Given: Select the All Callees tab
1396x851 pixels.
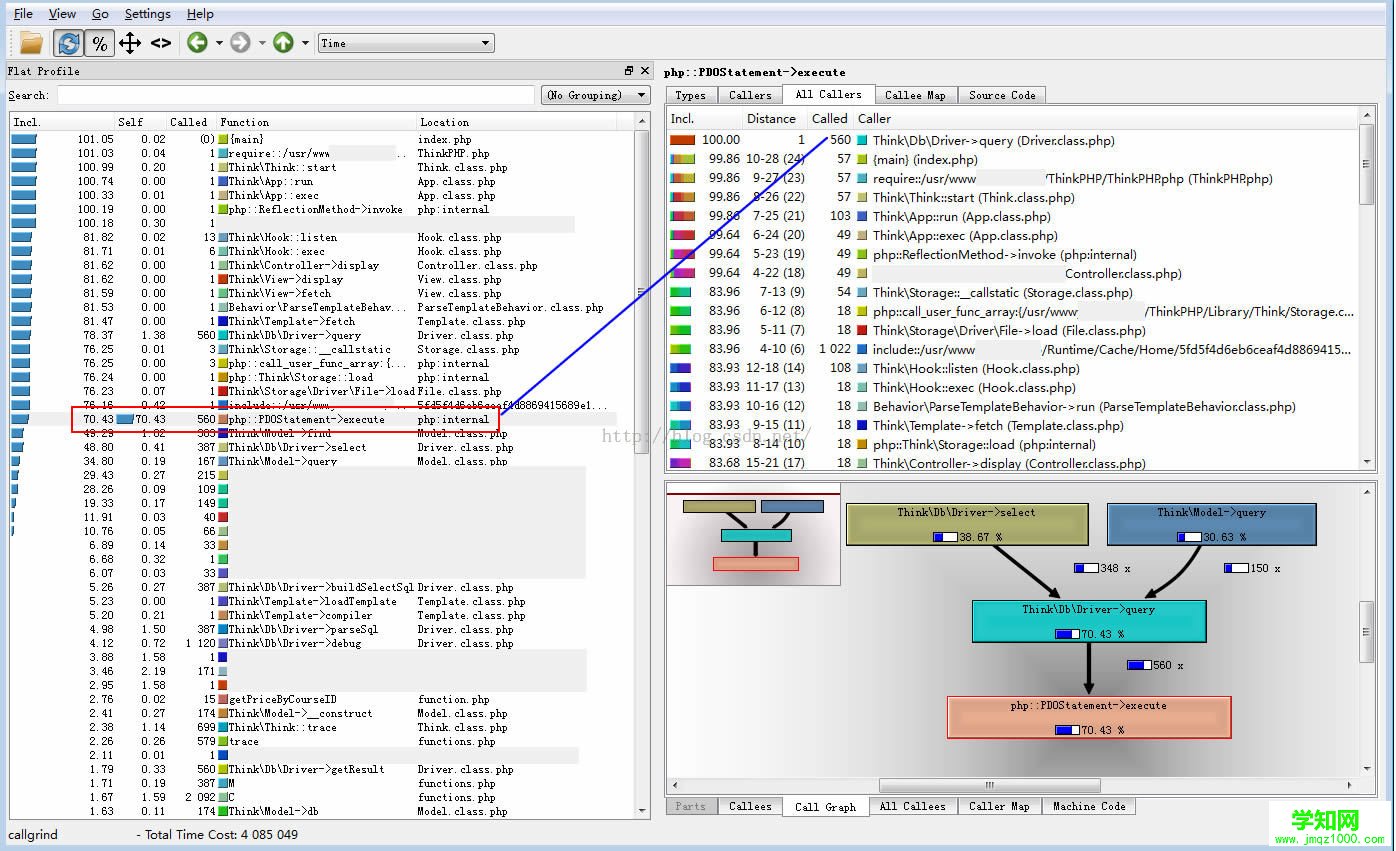Looking at the screenshot, I should pyautogui.click(x=912, y=806).
